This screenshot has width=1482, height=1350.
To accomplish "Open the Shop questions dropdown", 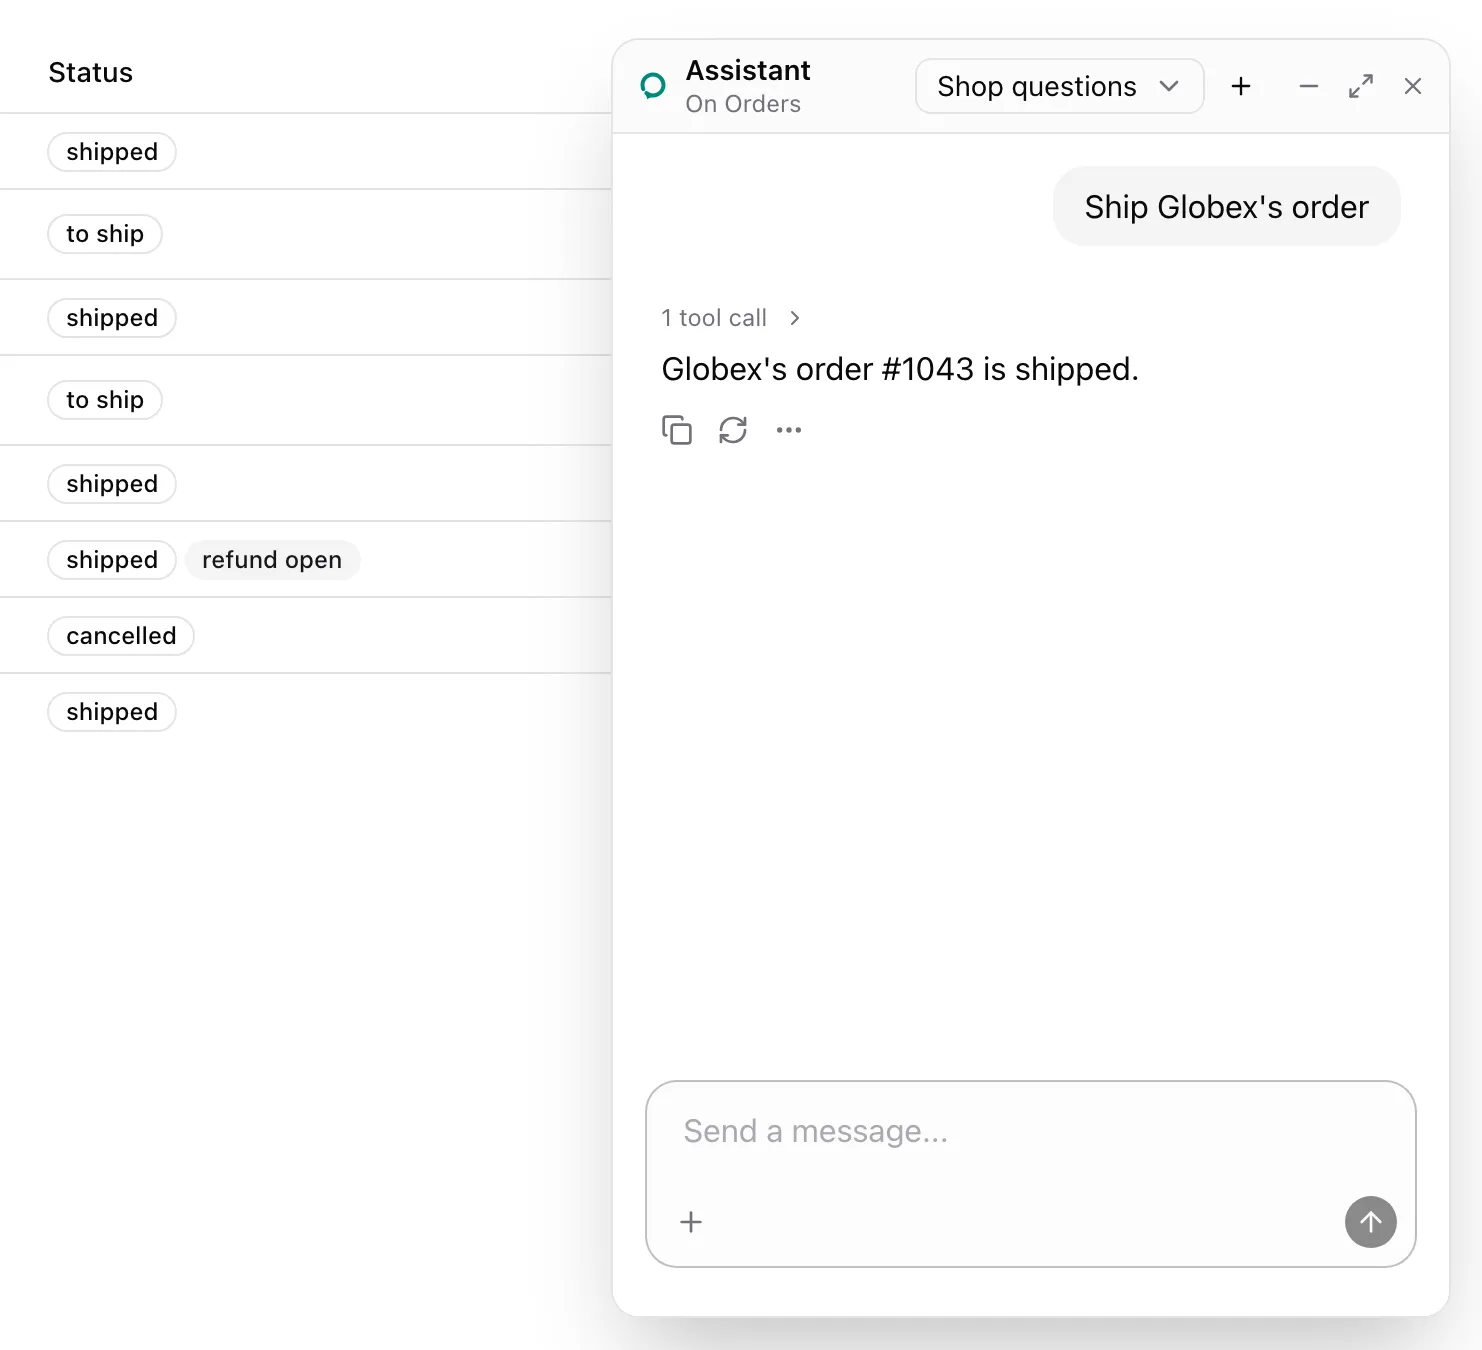I will click(1060, 86).
